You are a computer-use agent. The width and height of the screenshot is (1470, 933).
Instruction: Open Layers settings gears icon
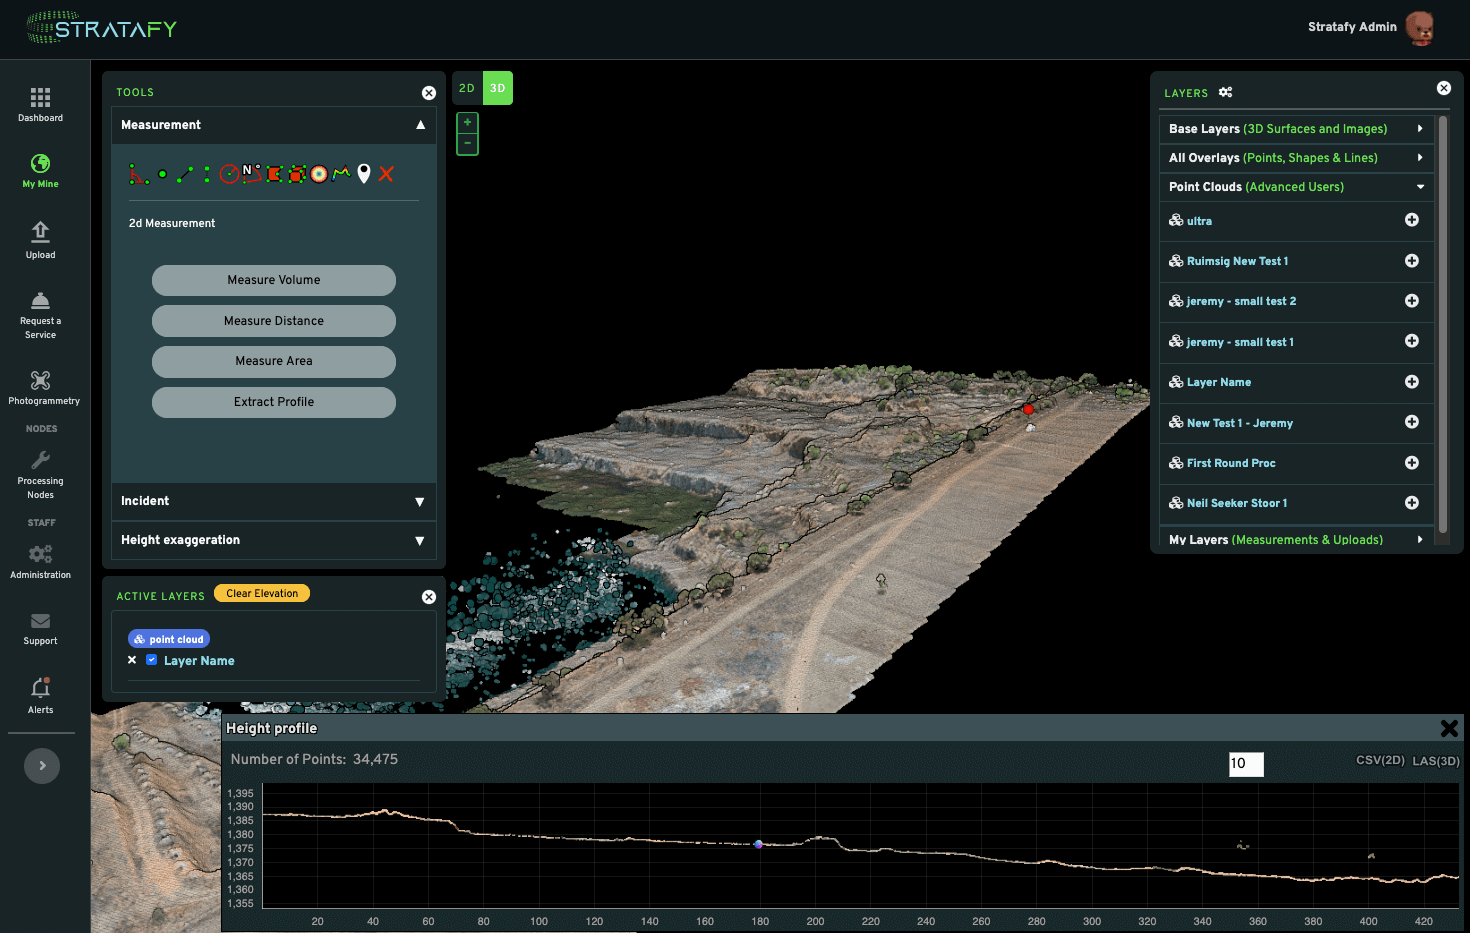coord(1225,92)
